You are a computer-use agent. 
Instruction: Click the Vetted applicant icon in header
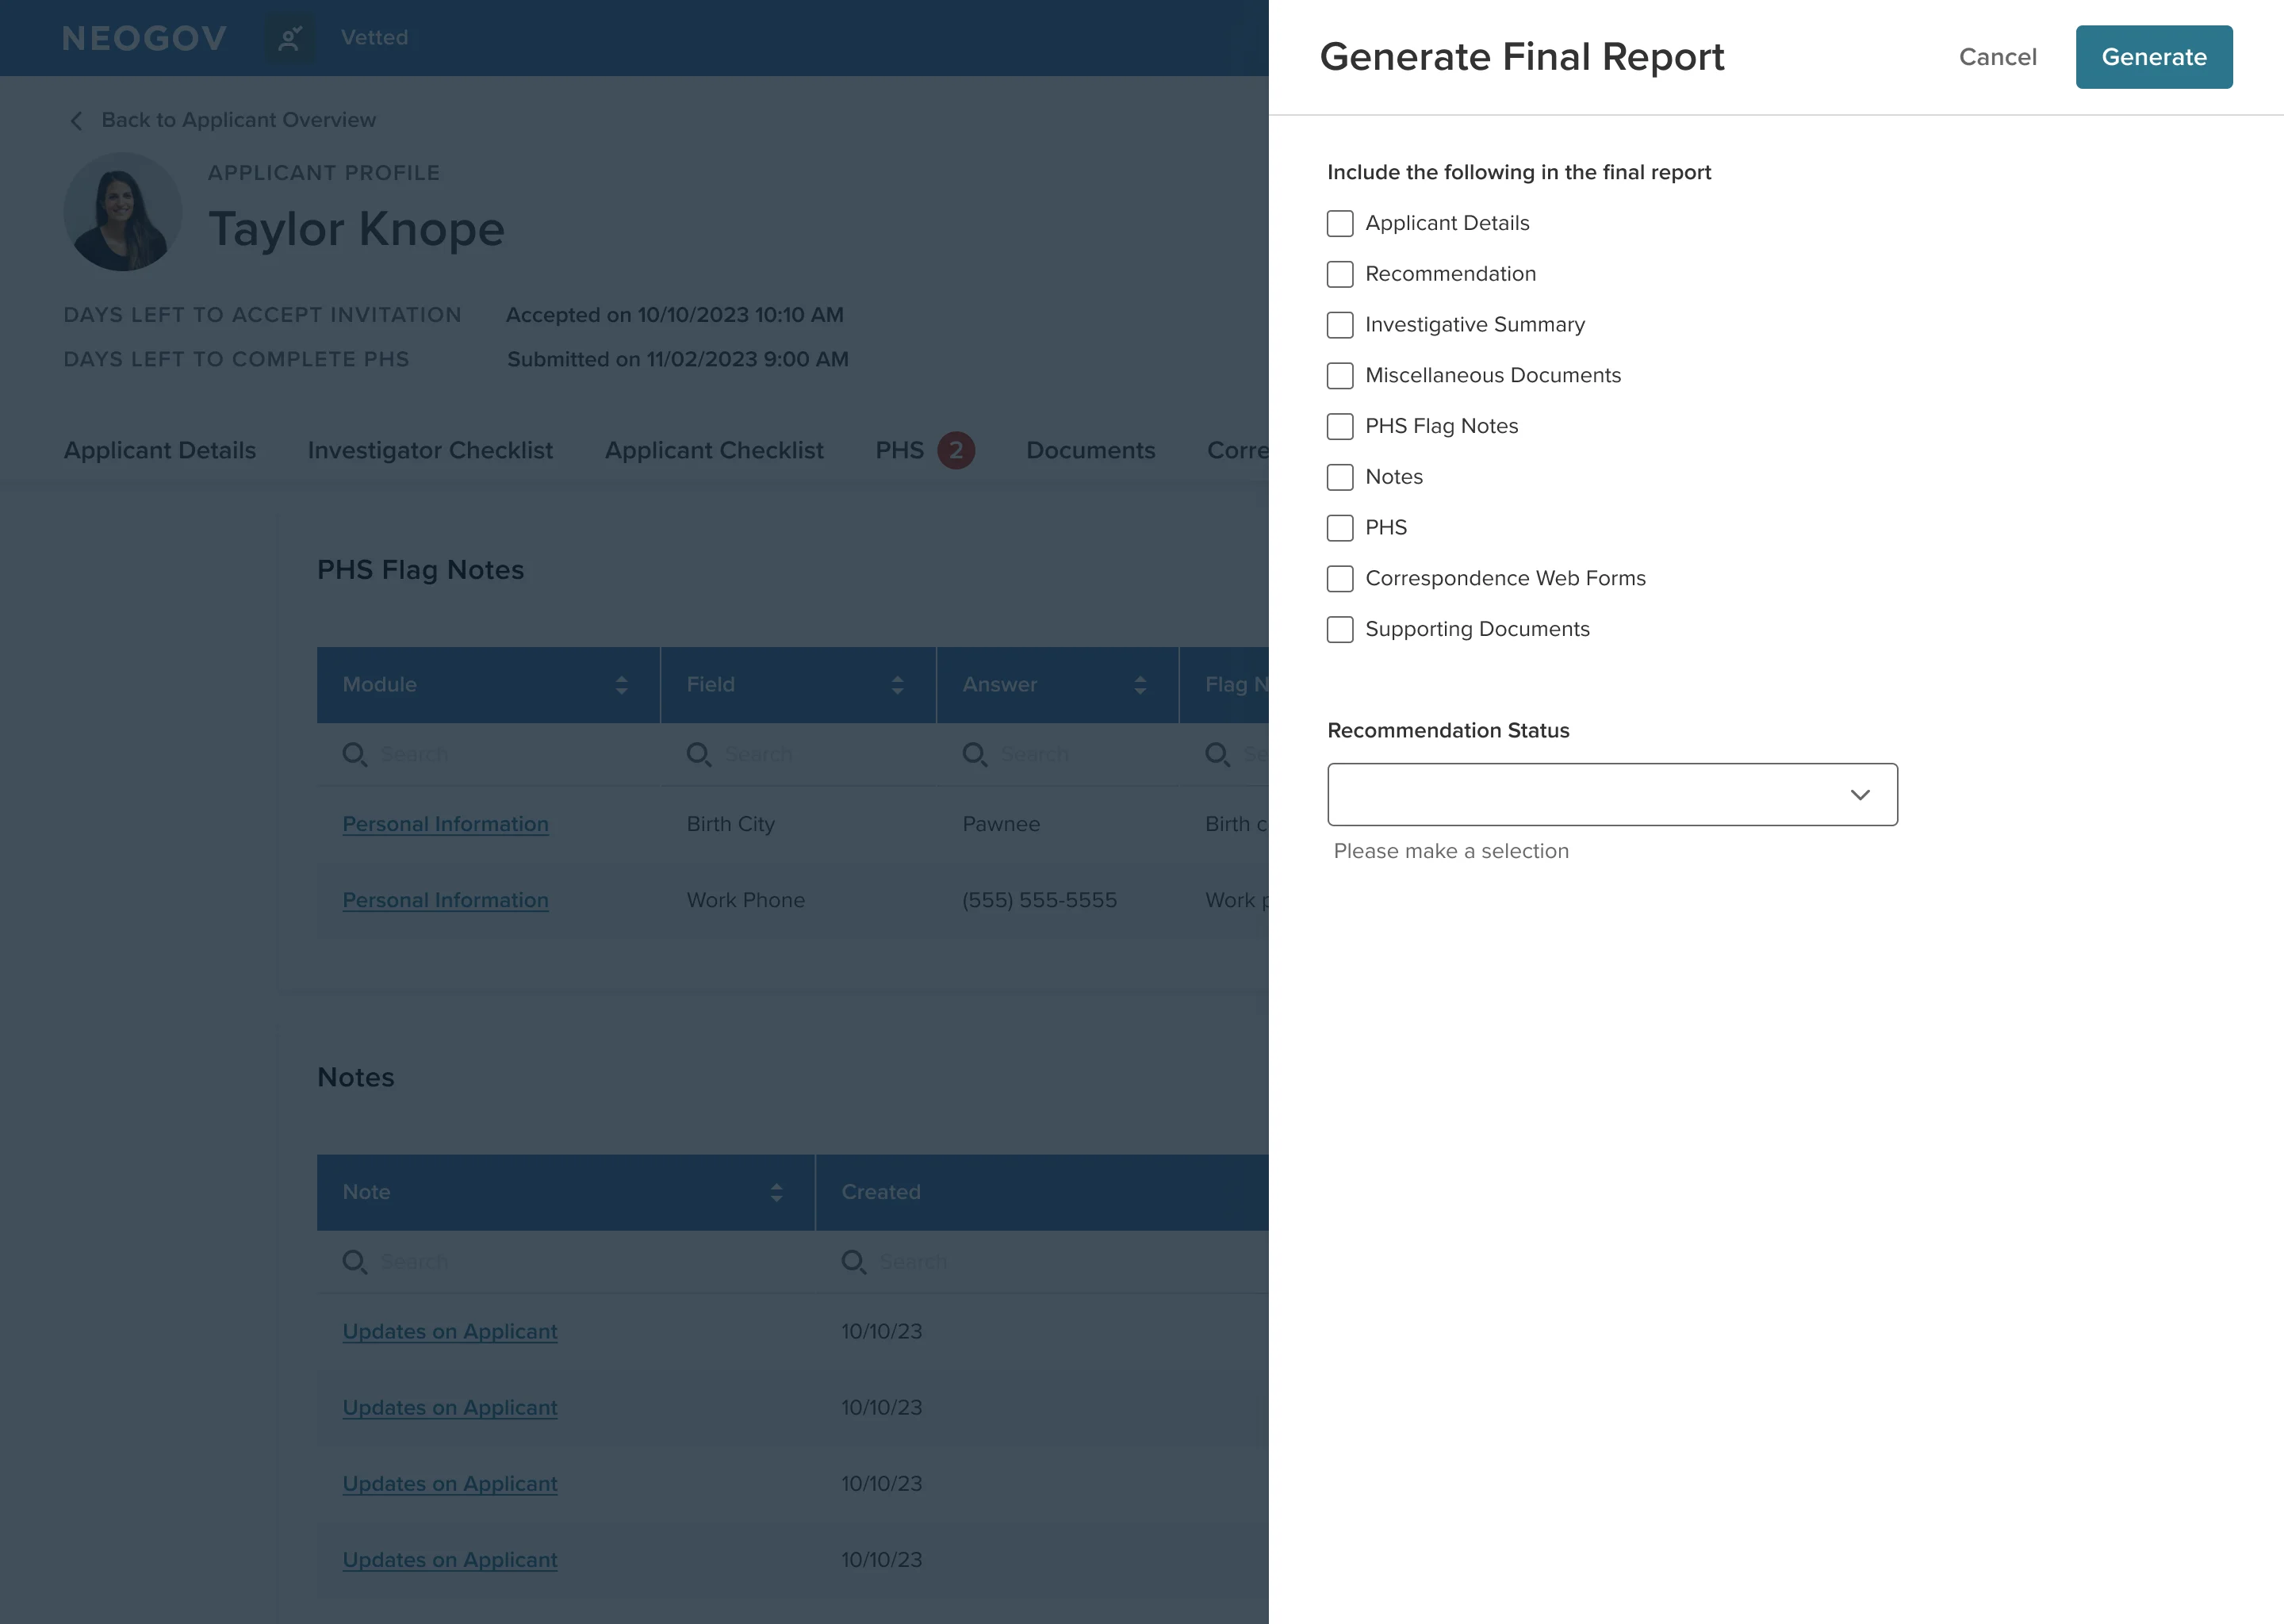point(290,38)
